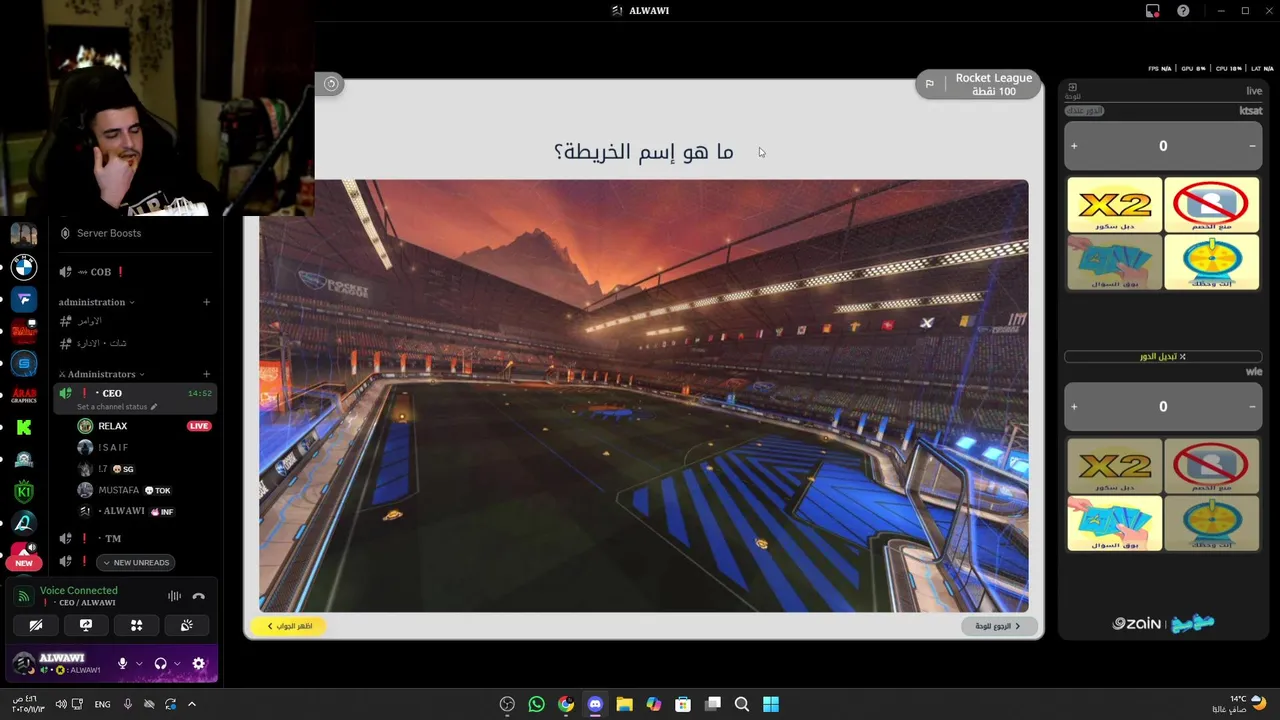Viewport: 1280px width, 720px height.
Task: Collapse the administration category
Action: [x=97, y=302]
